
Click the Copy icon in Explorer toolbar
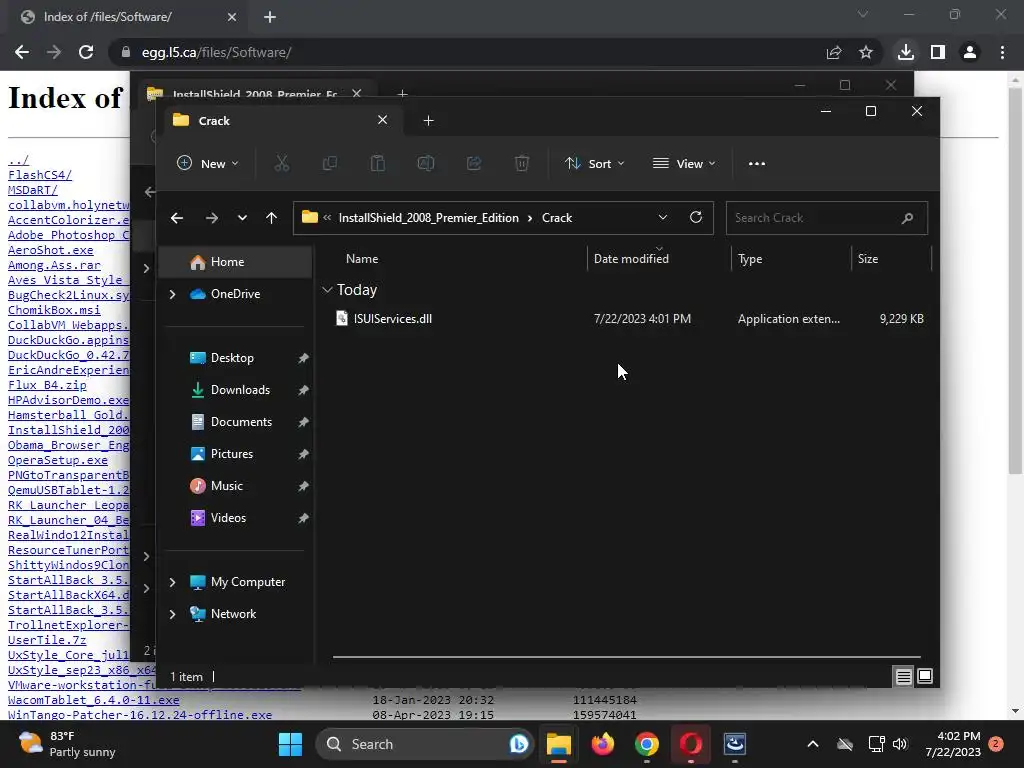pos(330,163)
